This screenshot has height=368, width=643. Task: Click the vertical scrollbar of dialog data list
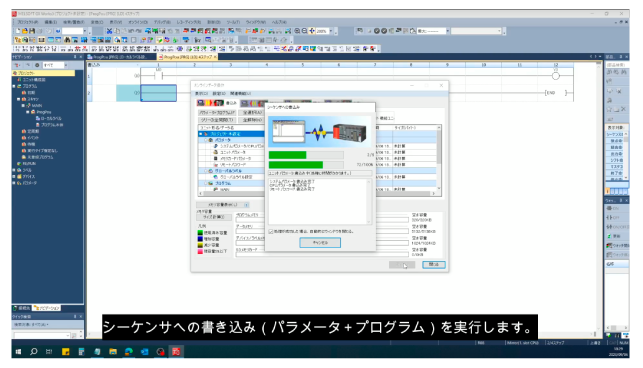(439, 158)
